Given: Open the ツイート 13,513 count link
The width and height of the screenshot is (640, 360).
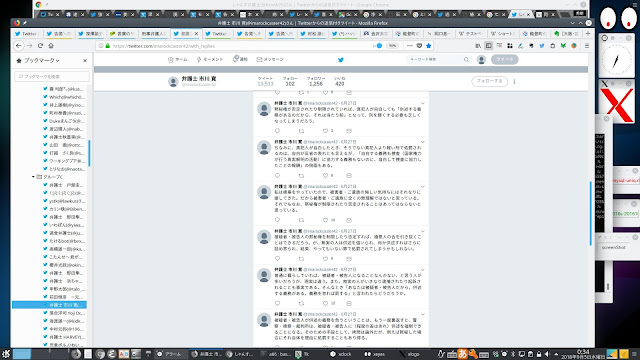Looking at the screenshot, I should tap(265, 81).
